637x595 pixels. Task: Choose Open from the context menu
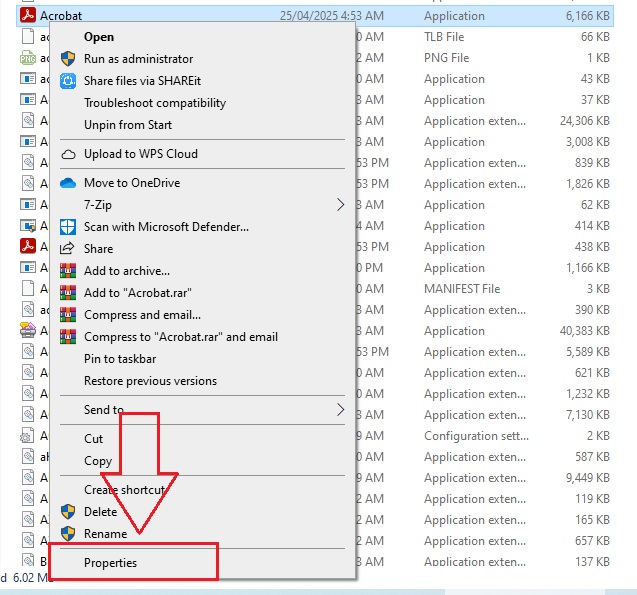(x=99, y=37)
